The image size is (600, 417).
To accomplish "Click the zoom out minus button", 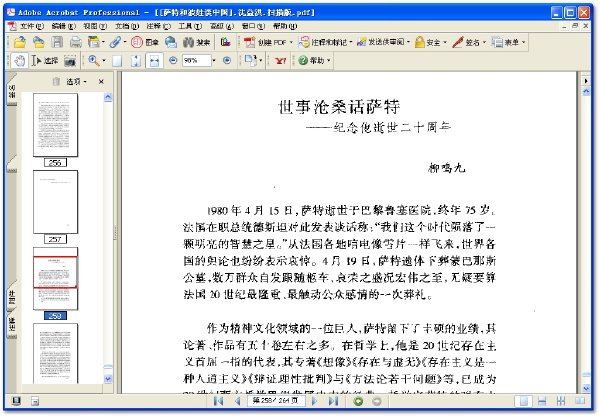I will pyautogui.click(x=173, y=60).
